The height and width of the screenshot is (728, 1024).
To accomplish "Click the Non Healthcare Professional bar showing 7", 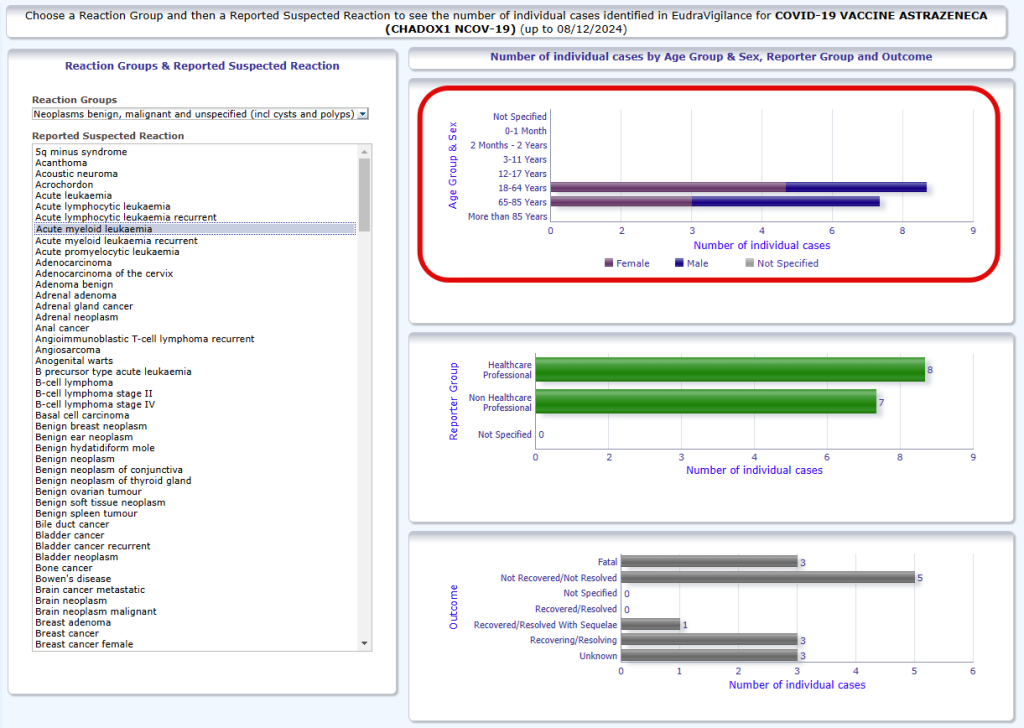I will [x=706, y=402].
